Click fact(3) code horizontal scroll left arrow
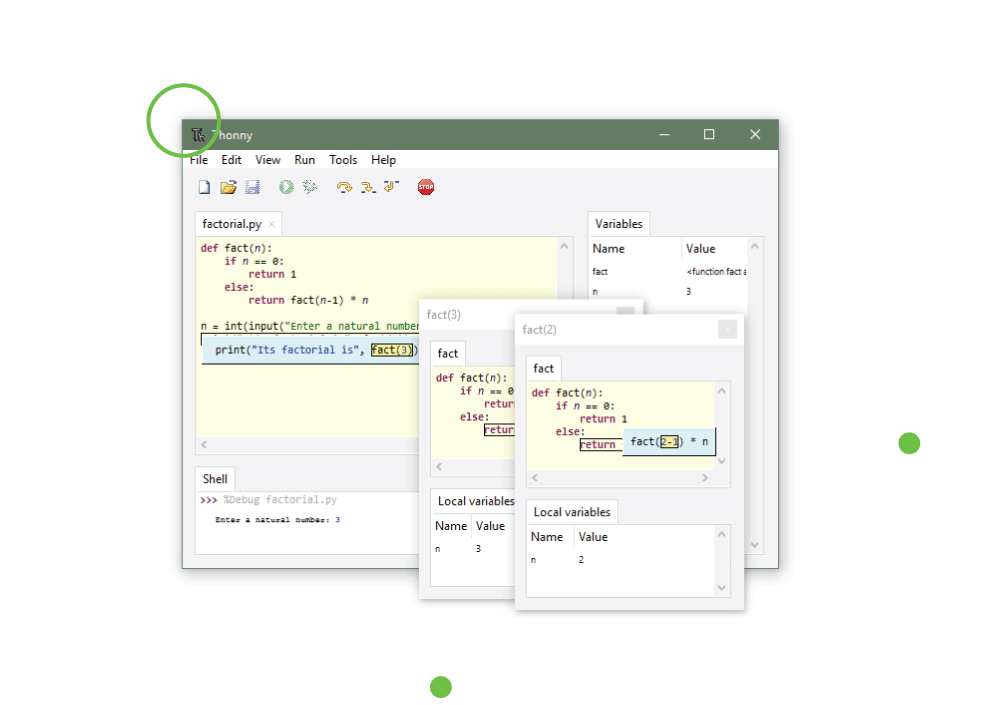The image size is (989, 705). [x=439, y=467]
